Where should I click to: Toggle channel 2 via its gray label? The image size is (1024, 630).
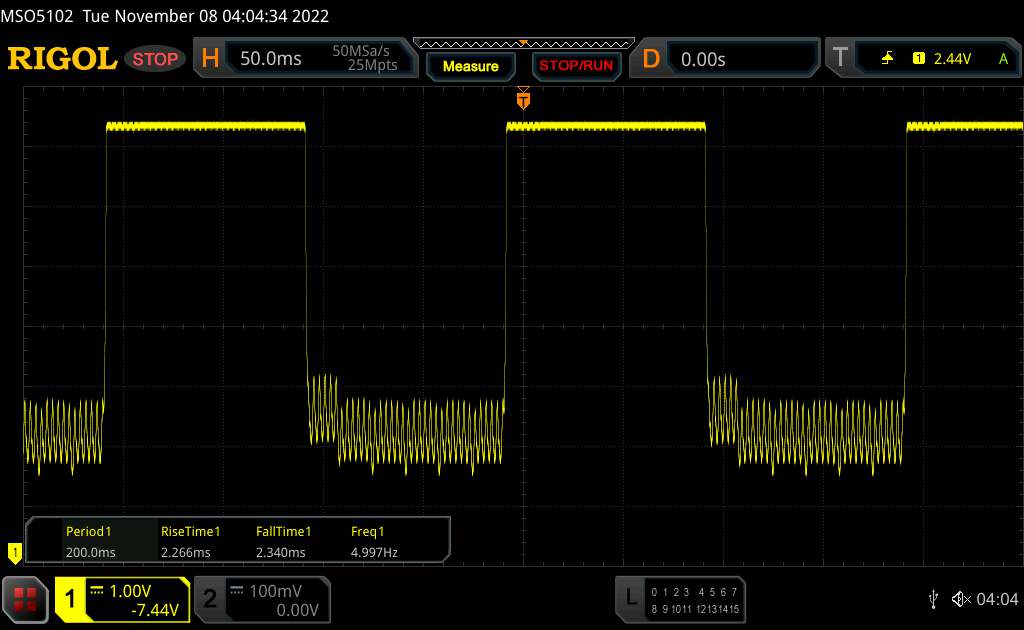click(x=210, y=599)
